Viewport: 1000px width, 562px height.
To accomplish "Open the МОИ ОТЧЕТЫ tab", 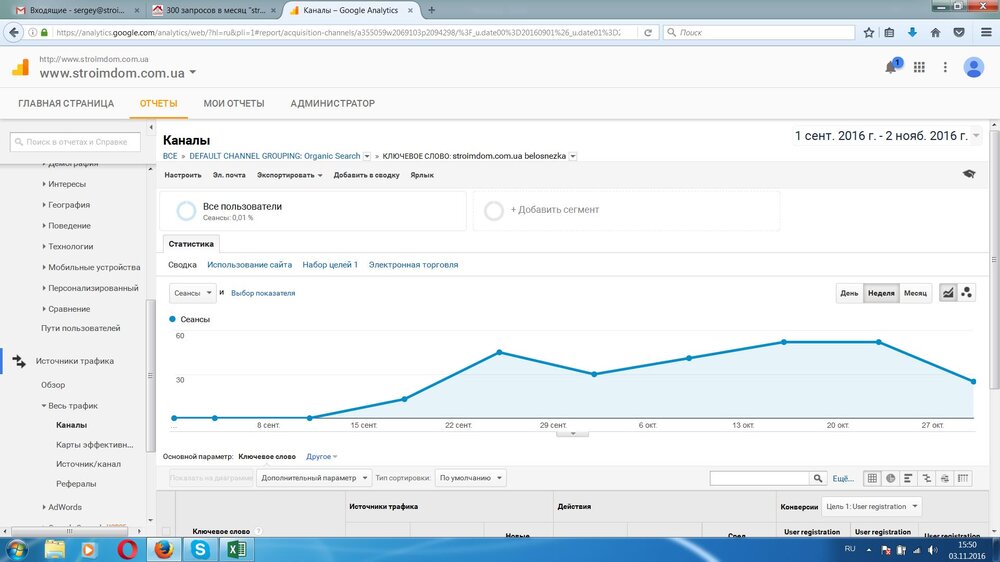I will coord(234,103).
